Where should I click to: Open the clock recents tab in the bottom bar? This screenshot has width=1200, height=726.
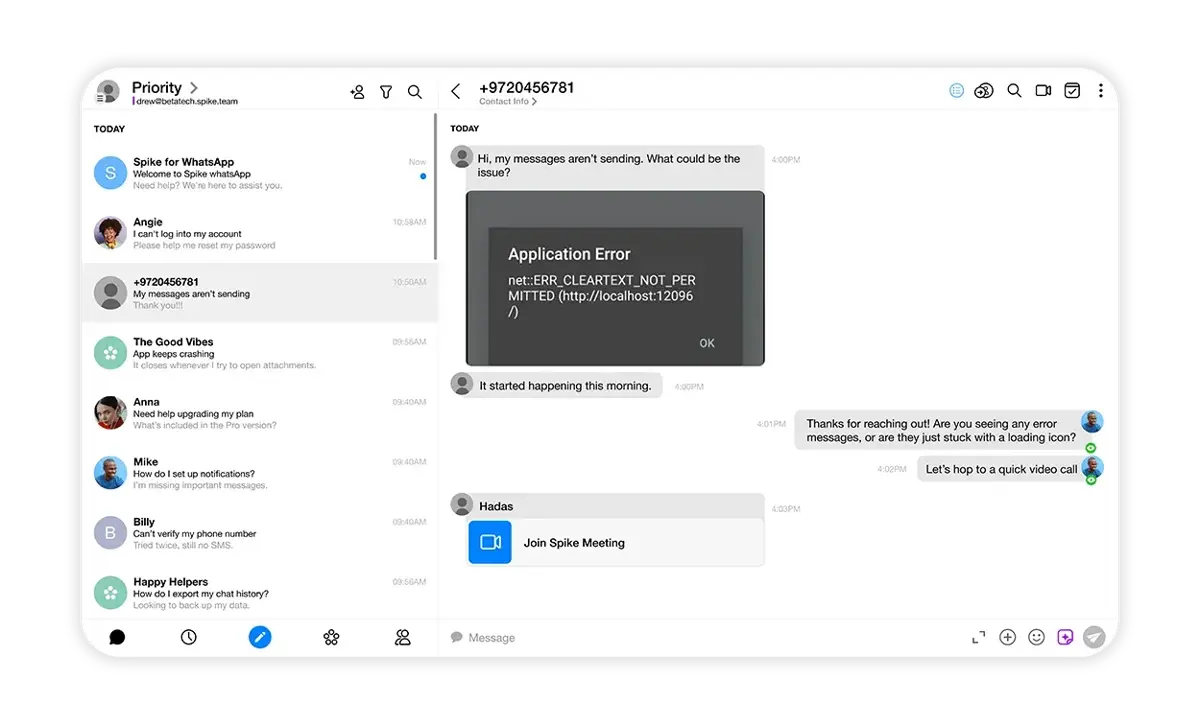click(189, 637)
